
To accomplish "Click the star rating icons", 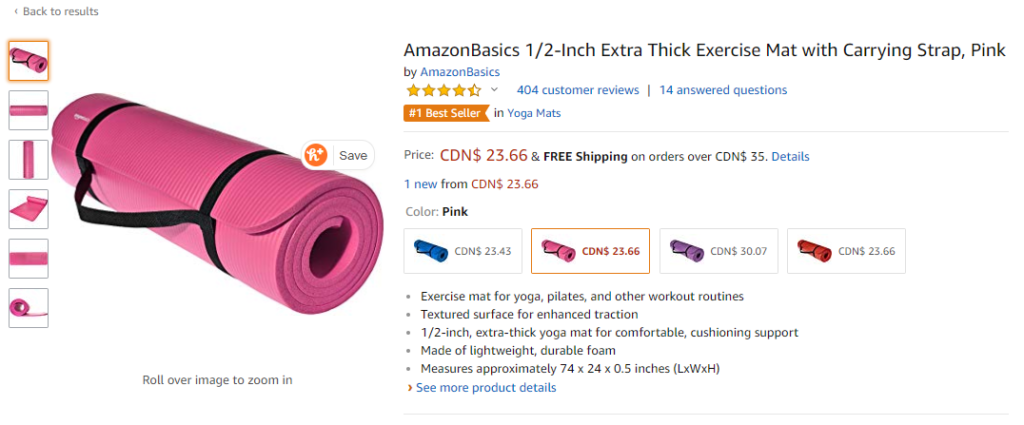I will (442, 90).
